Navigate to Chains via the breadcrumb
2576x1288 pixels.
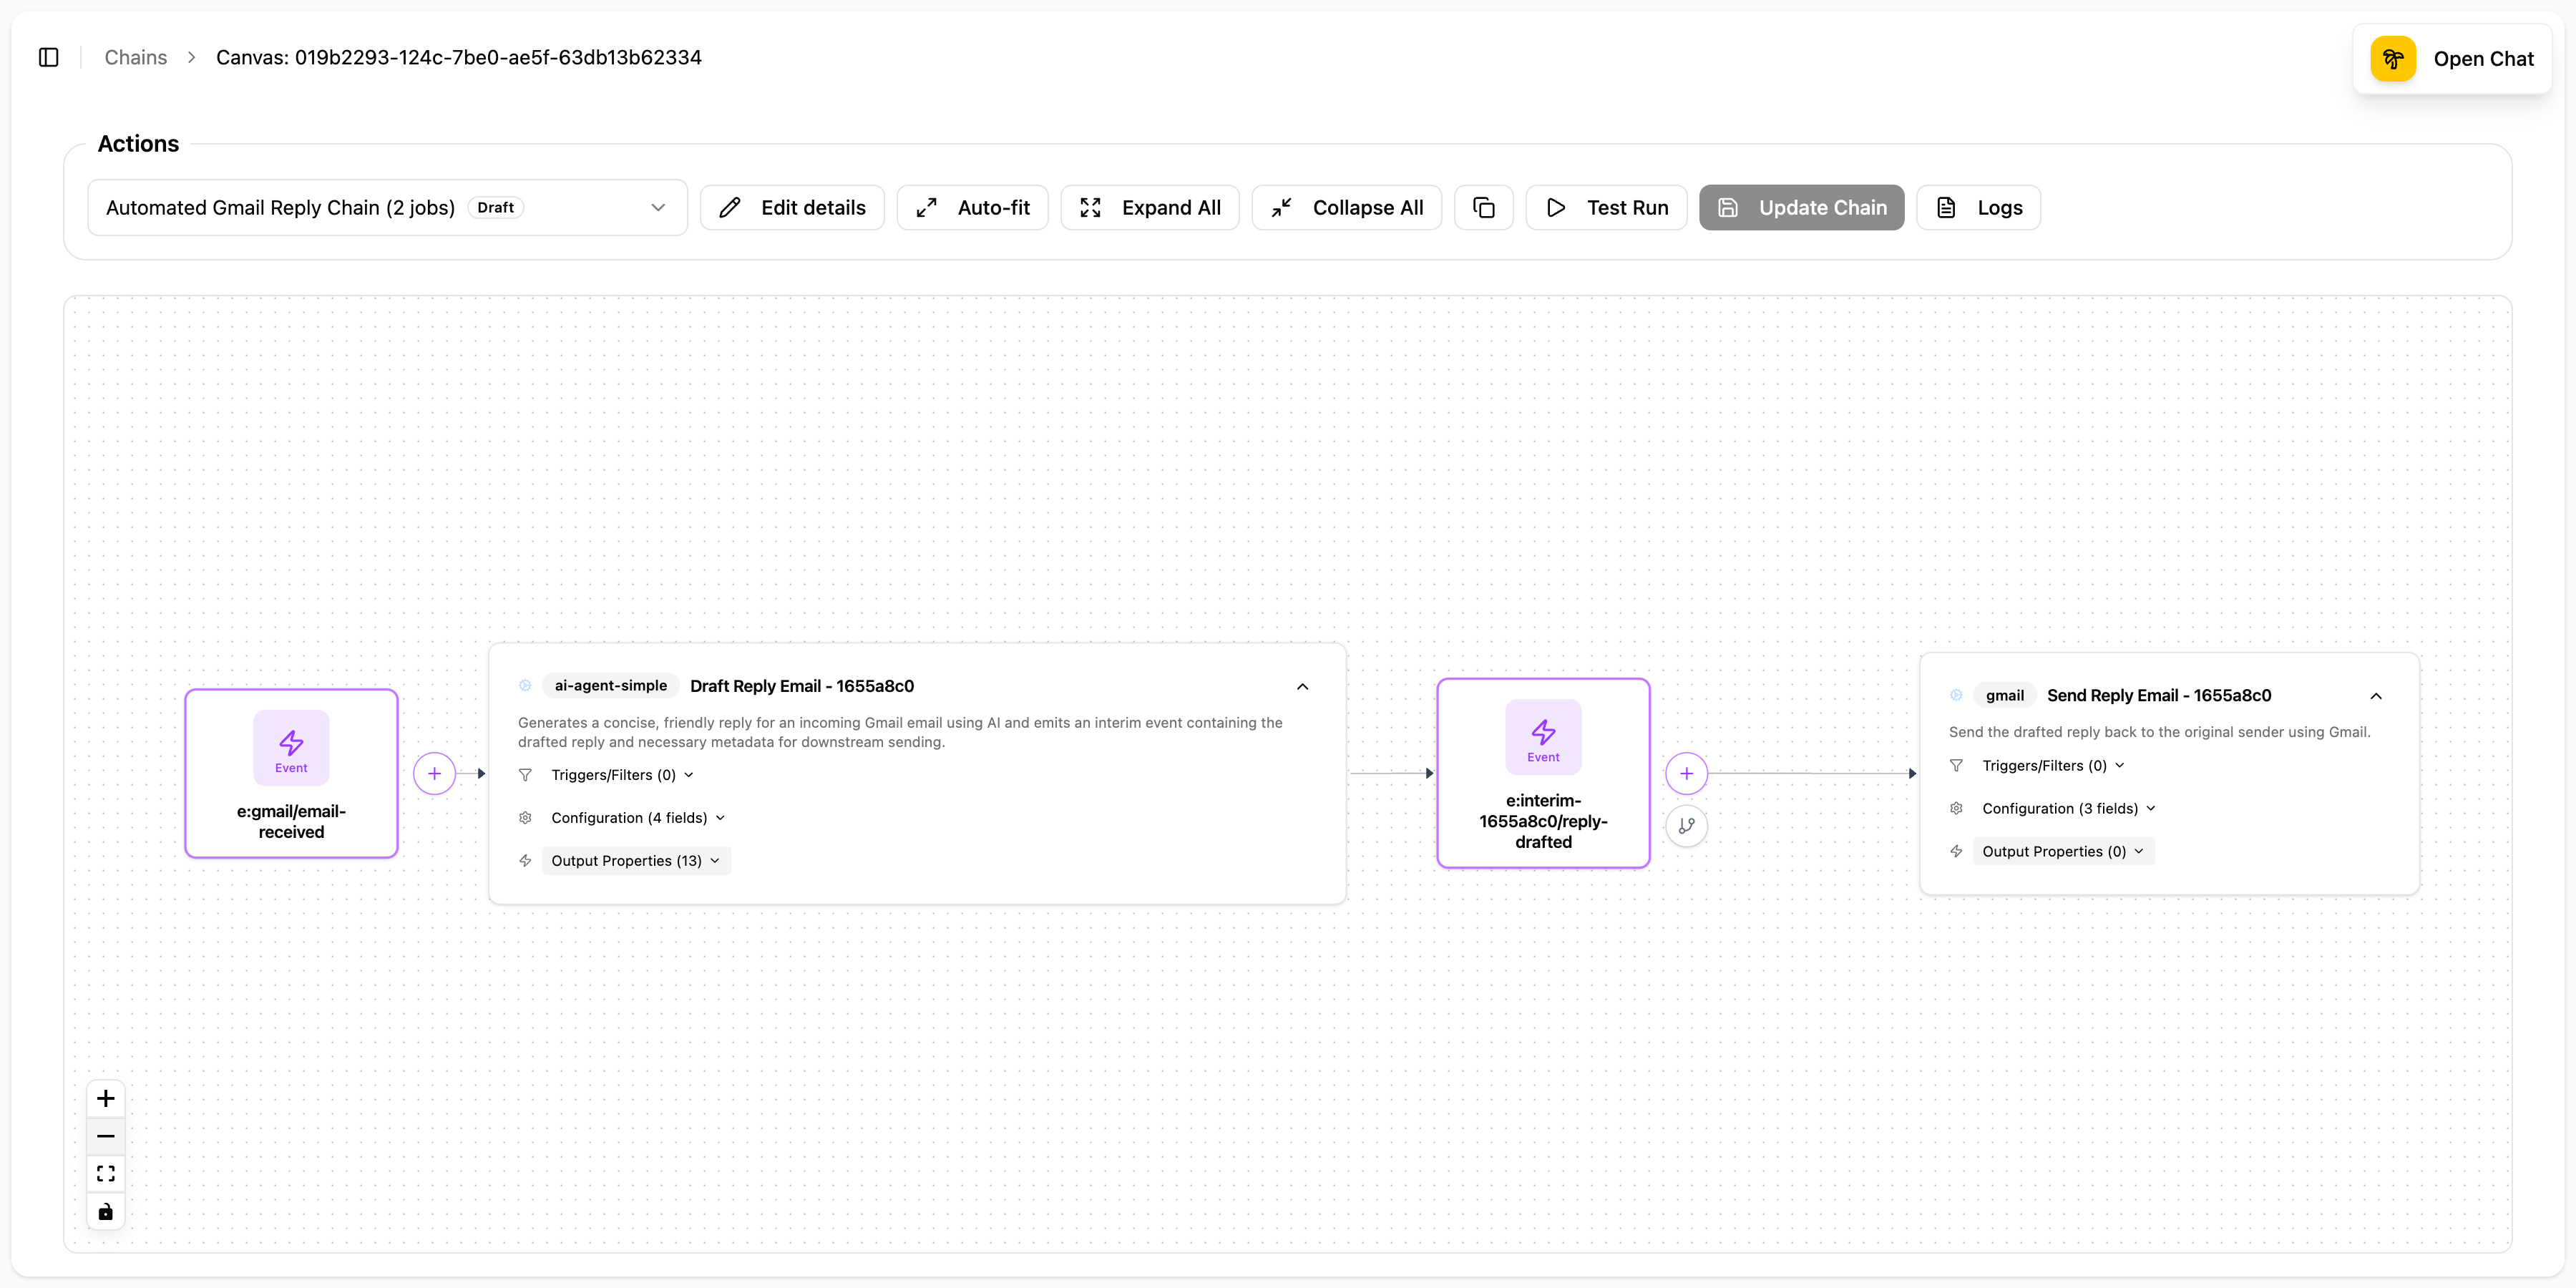tap(135, 57)
